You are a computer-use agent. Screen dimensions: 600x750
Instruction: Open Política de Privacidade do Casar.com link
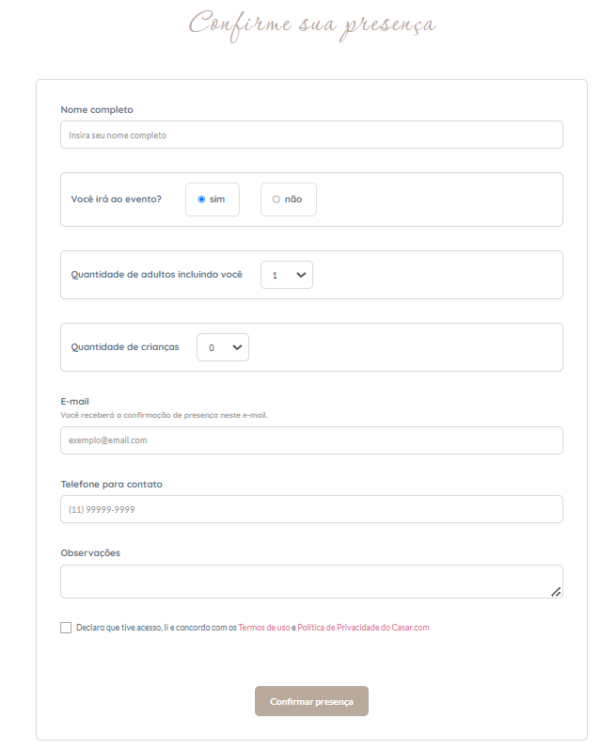click(x=363, y=628)
